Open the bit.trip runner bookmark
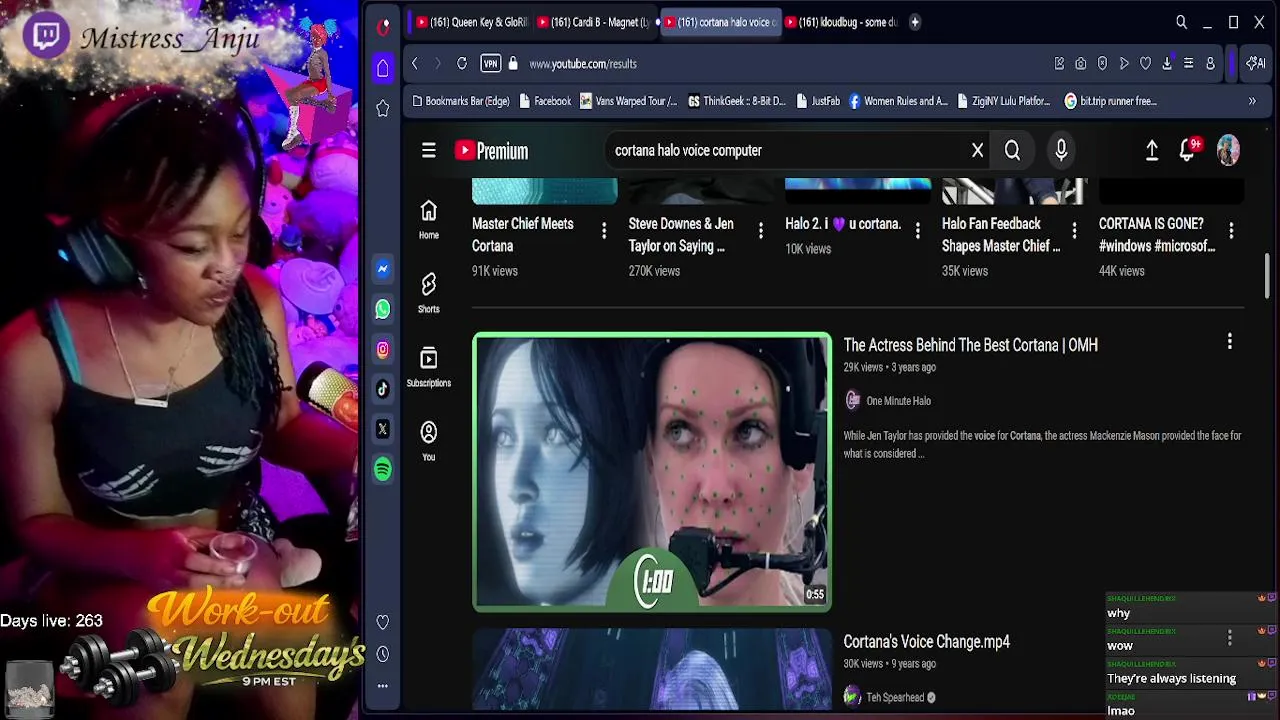The height and width of the screenshot is (720, 1280). point(1111,101)
